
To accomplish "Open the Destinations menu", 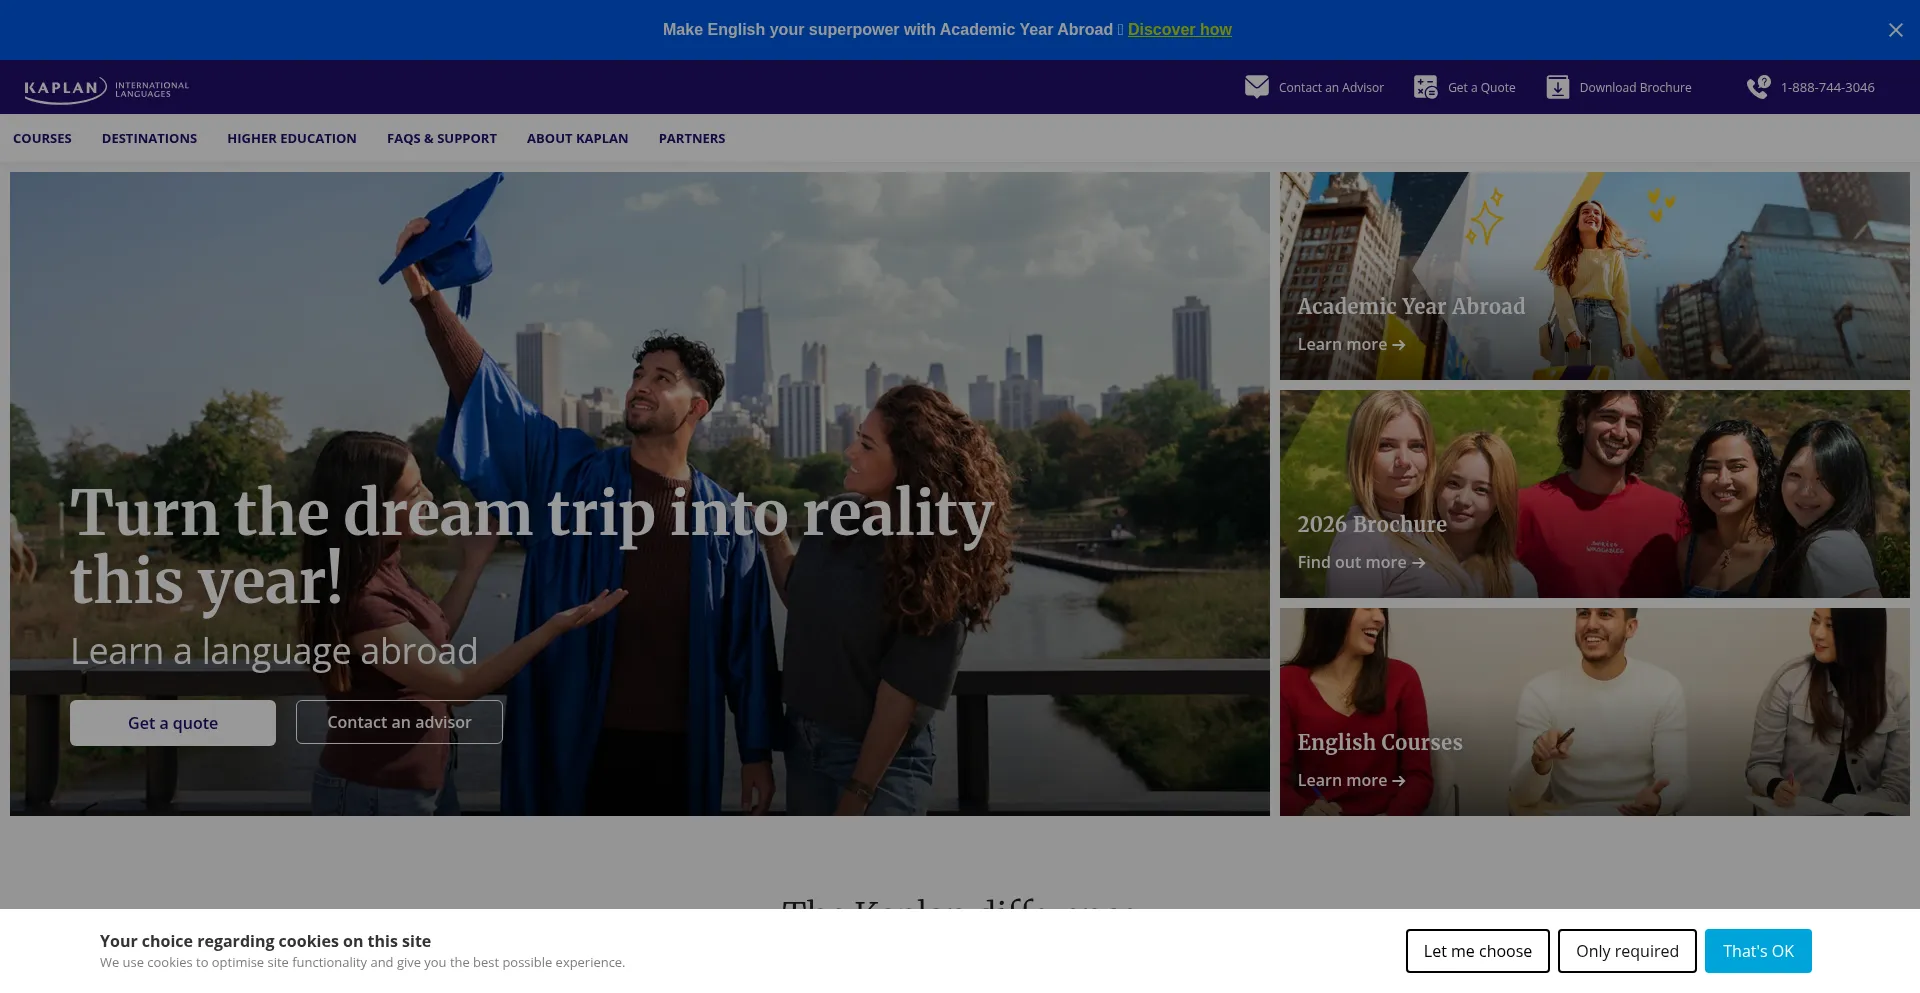I will (149, 139).
